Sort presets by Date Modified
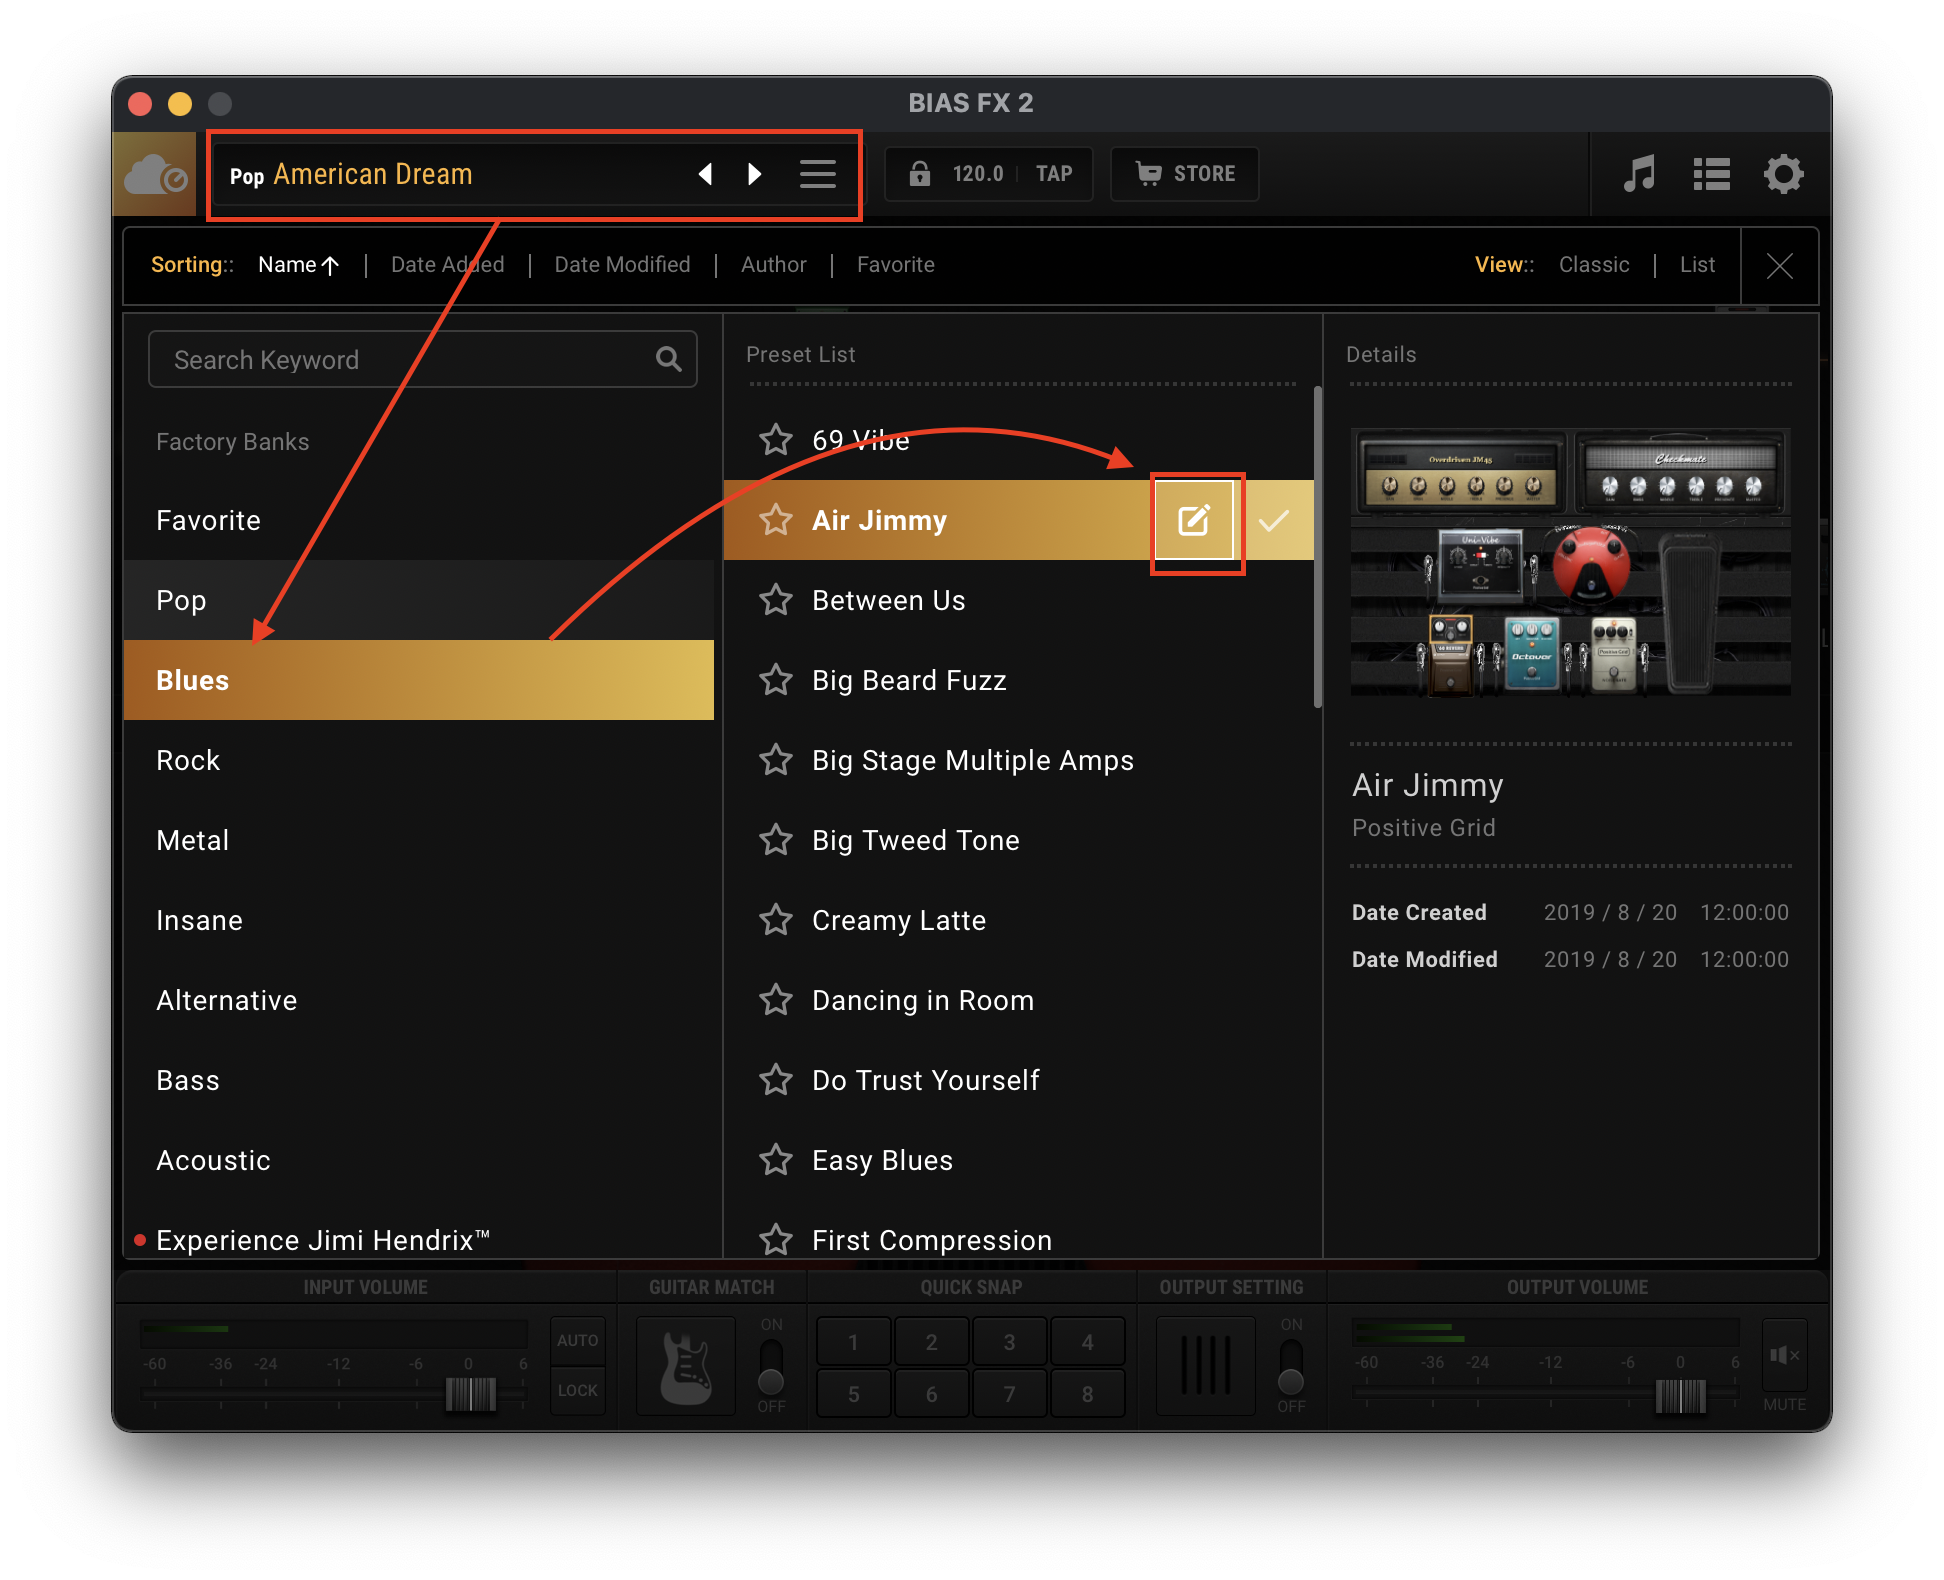1944x1580 pixels. (622, 265)
